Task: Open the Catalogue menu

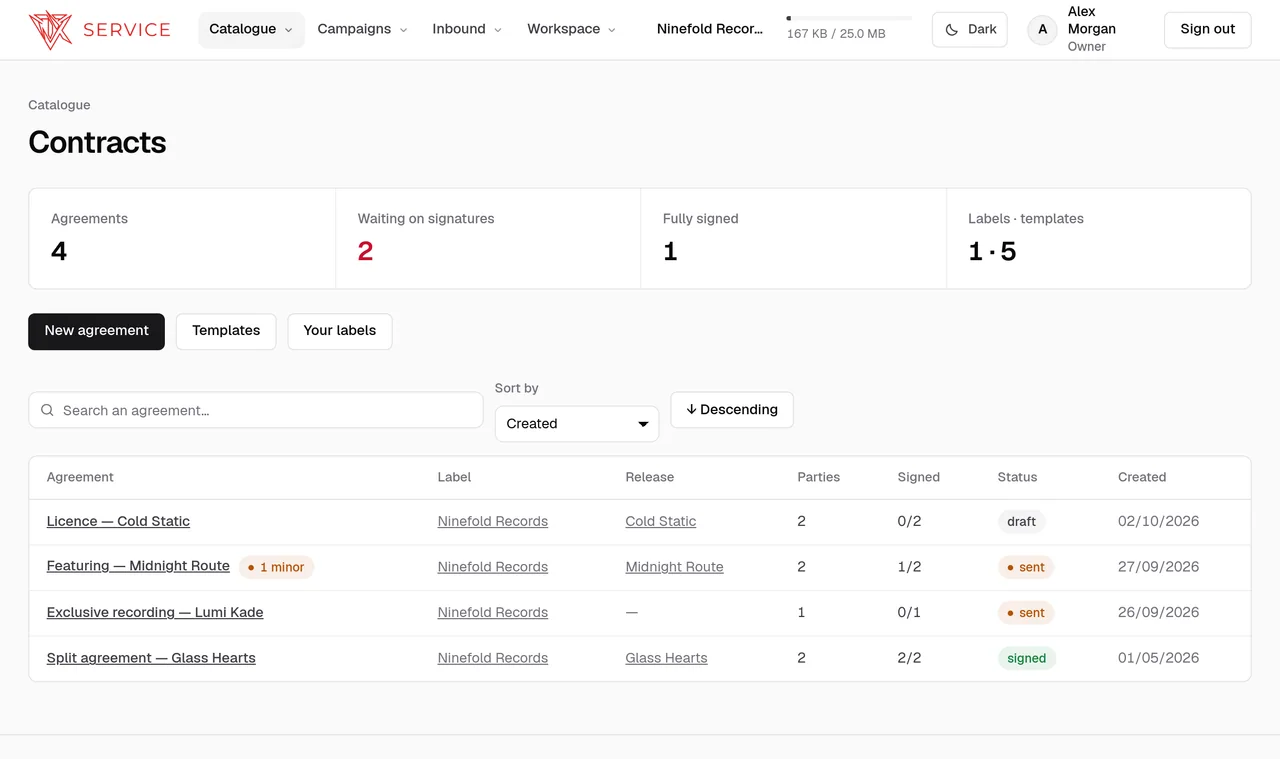Action: tap(251, 30)
